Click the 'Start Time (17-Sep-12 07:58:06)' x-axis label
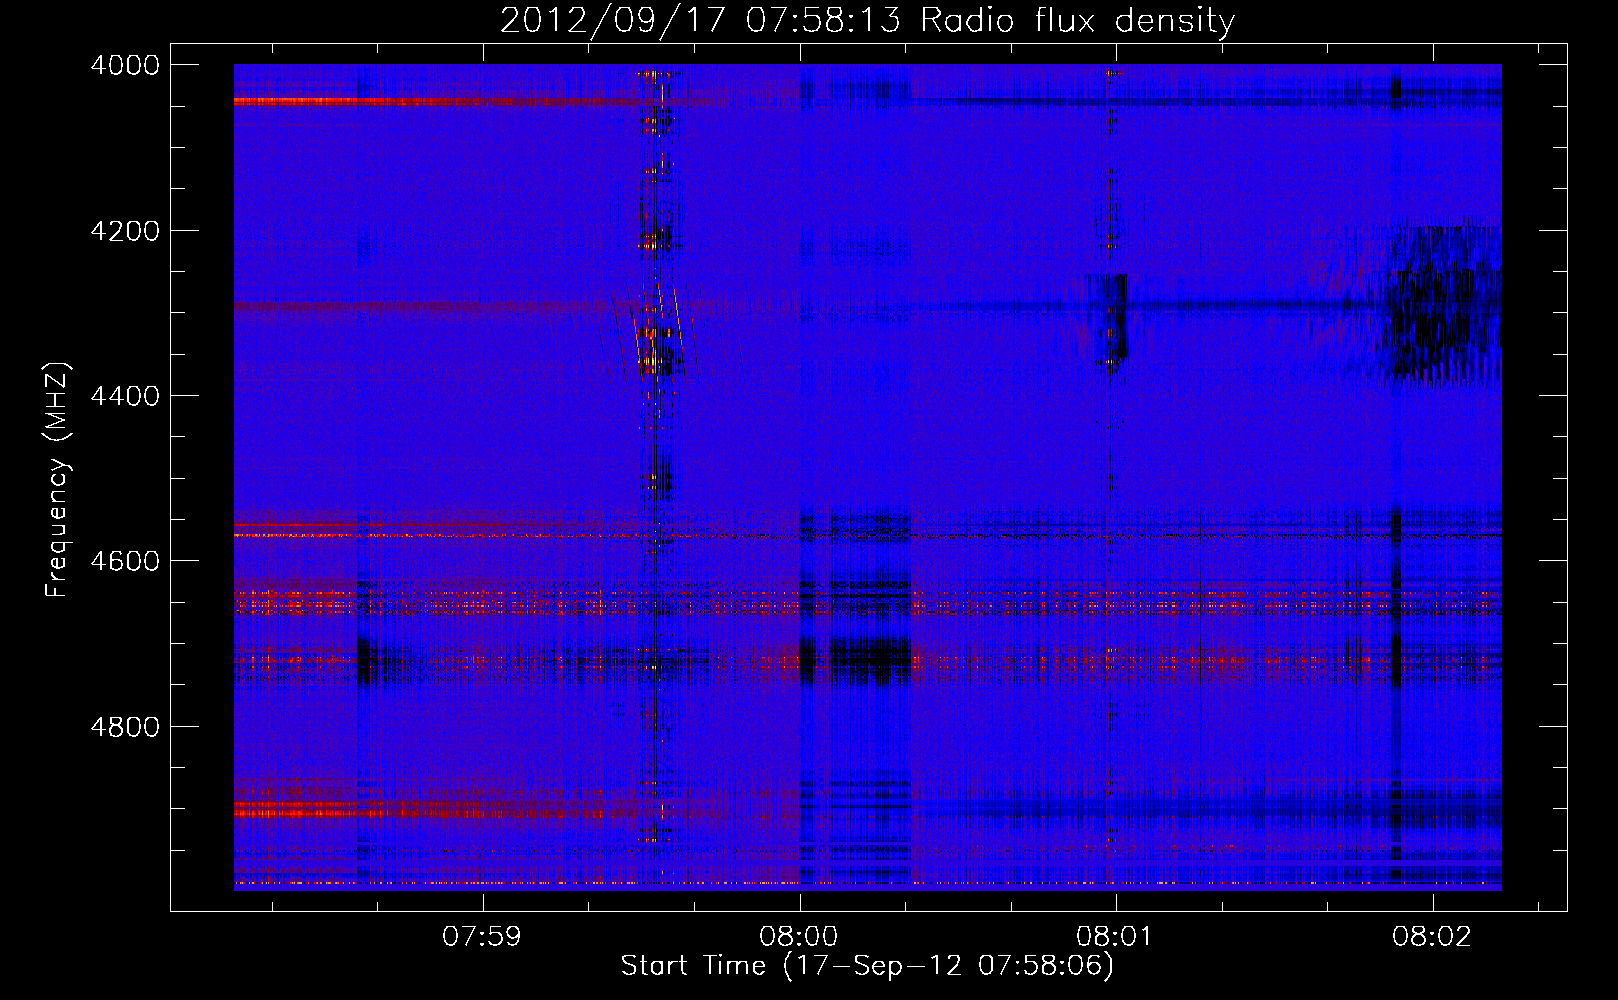Viewport: 1618px width, 1000px height. coord(867,966)
